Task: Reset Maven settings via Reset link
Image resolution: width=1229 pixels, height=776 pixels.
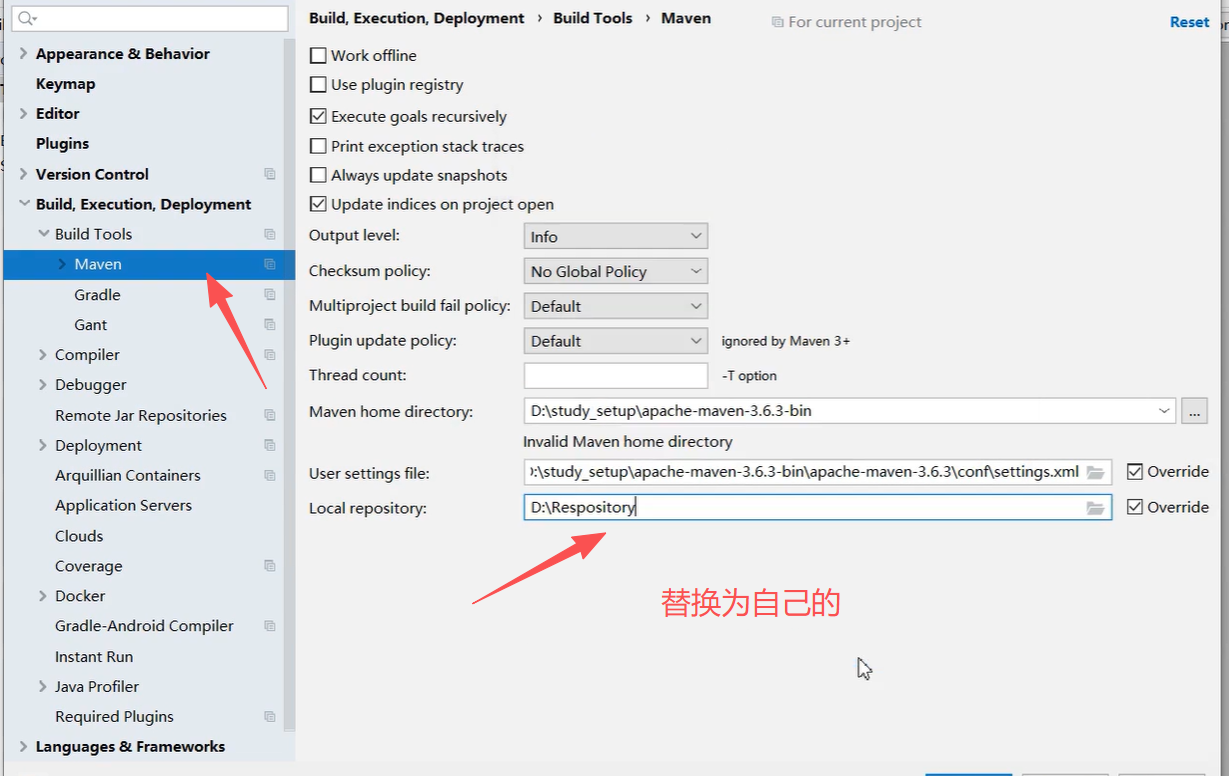Action: coord(1189,22)
